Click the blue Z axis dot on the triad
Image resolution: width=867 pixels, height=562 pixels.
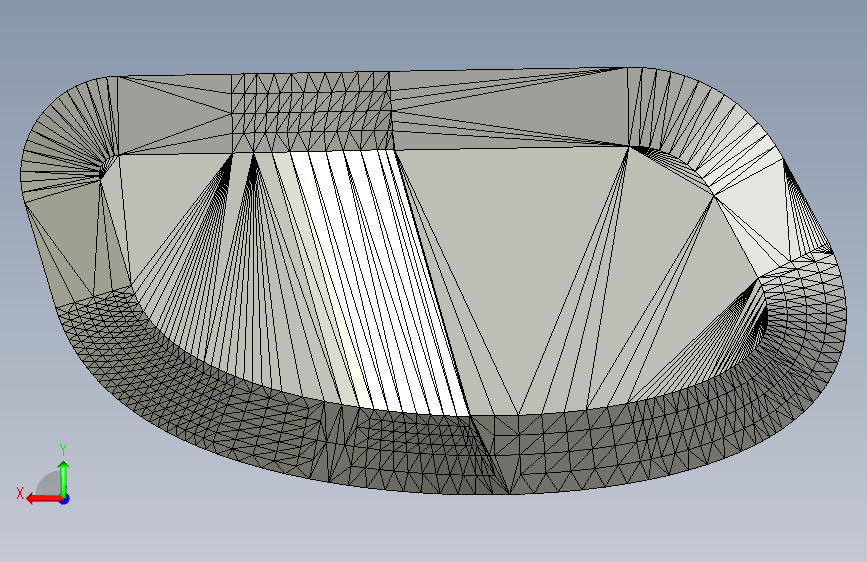coord(65,499)
